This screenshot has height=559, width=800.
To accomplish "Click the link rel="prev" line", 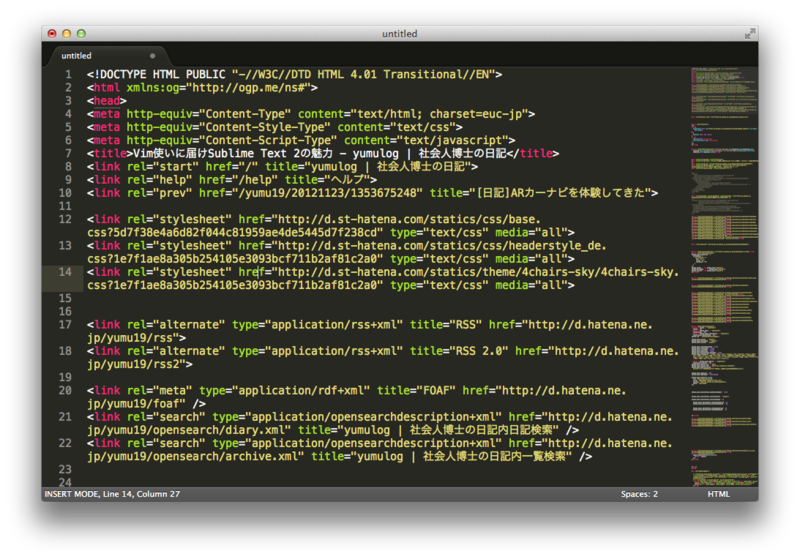I will (372, 193).
